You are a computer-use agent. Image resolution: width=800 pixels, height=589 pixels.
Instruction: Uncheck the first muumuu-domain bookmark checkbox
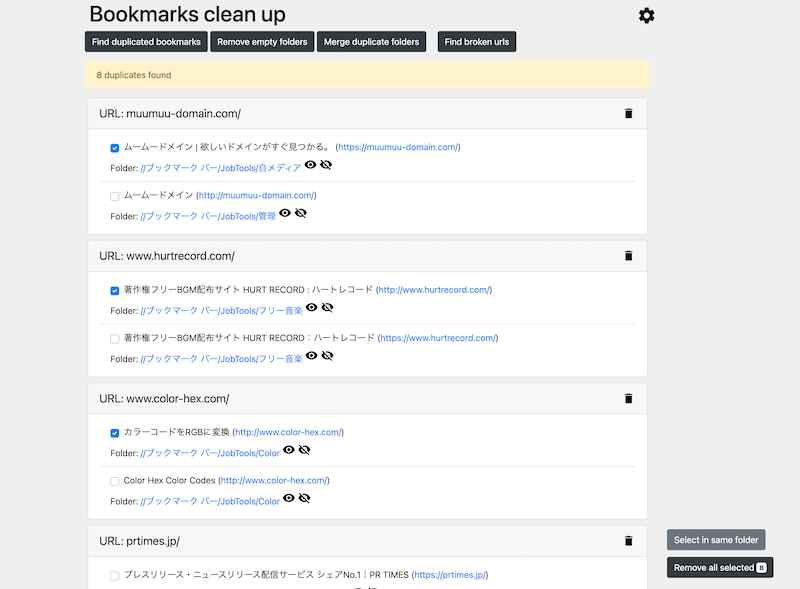click(115, 148)
